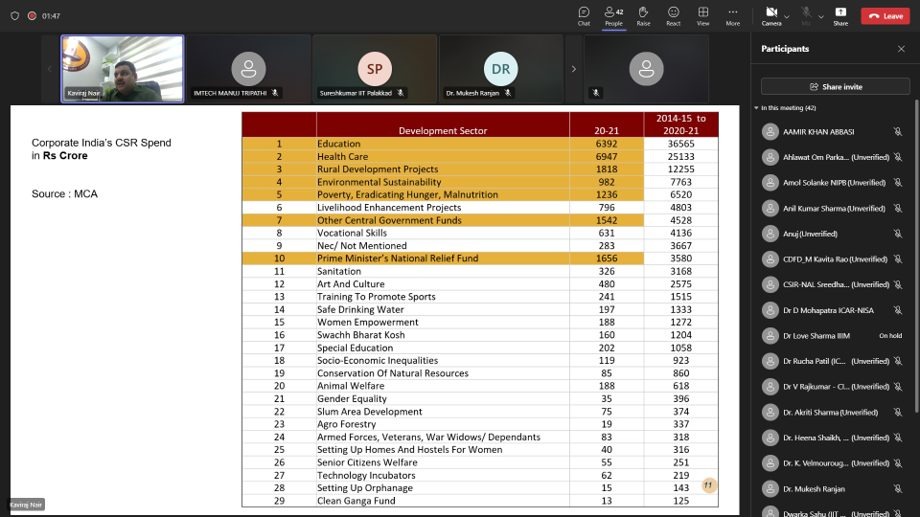Open the More actions menu
This screenshot has height=517, width=920.
(733, 16)
